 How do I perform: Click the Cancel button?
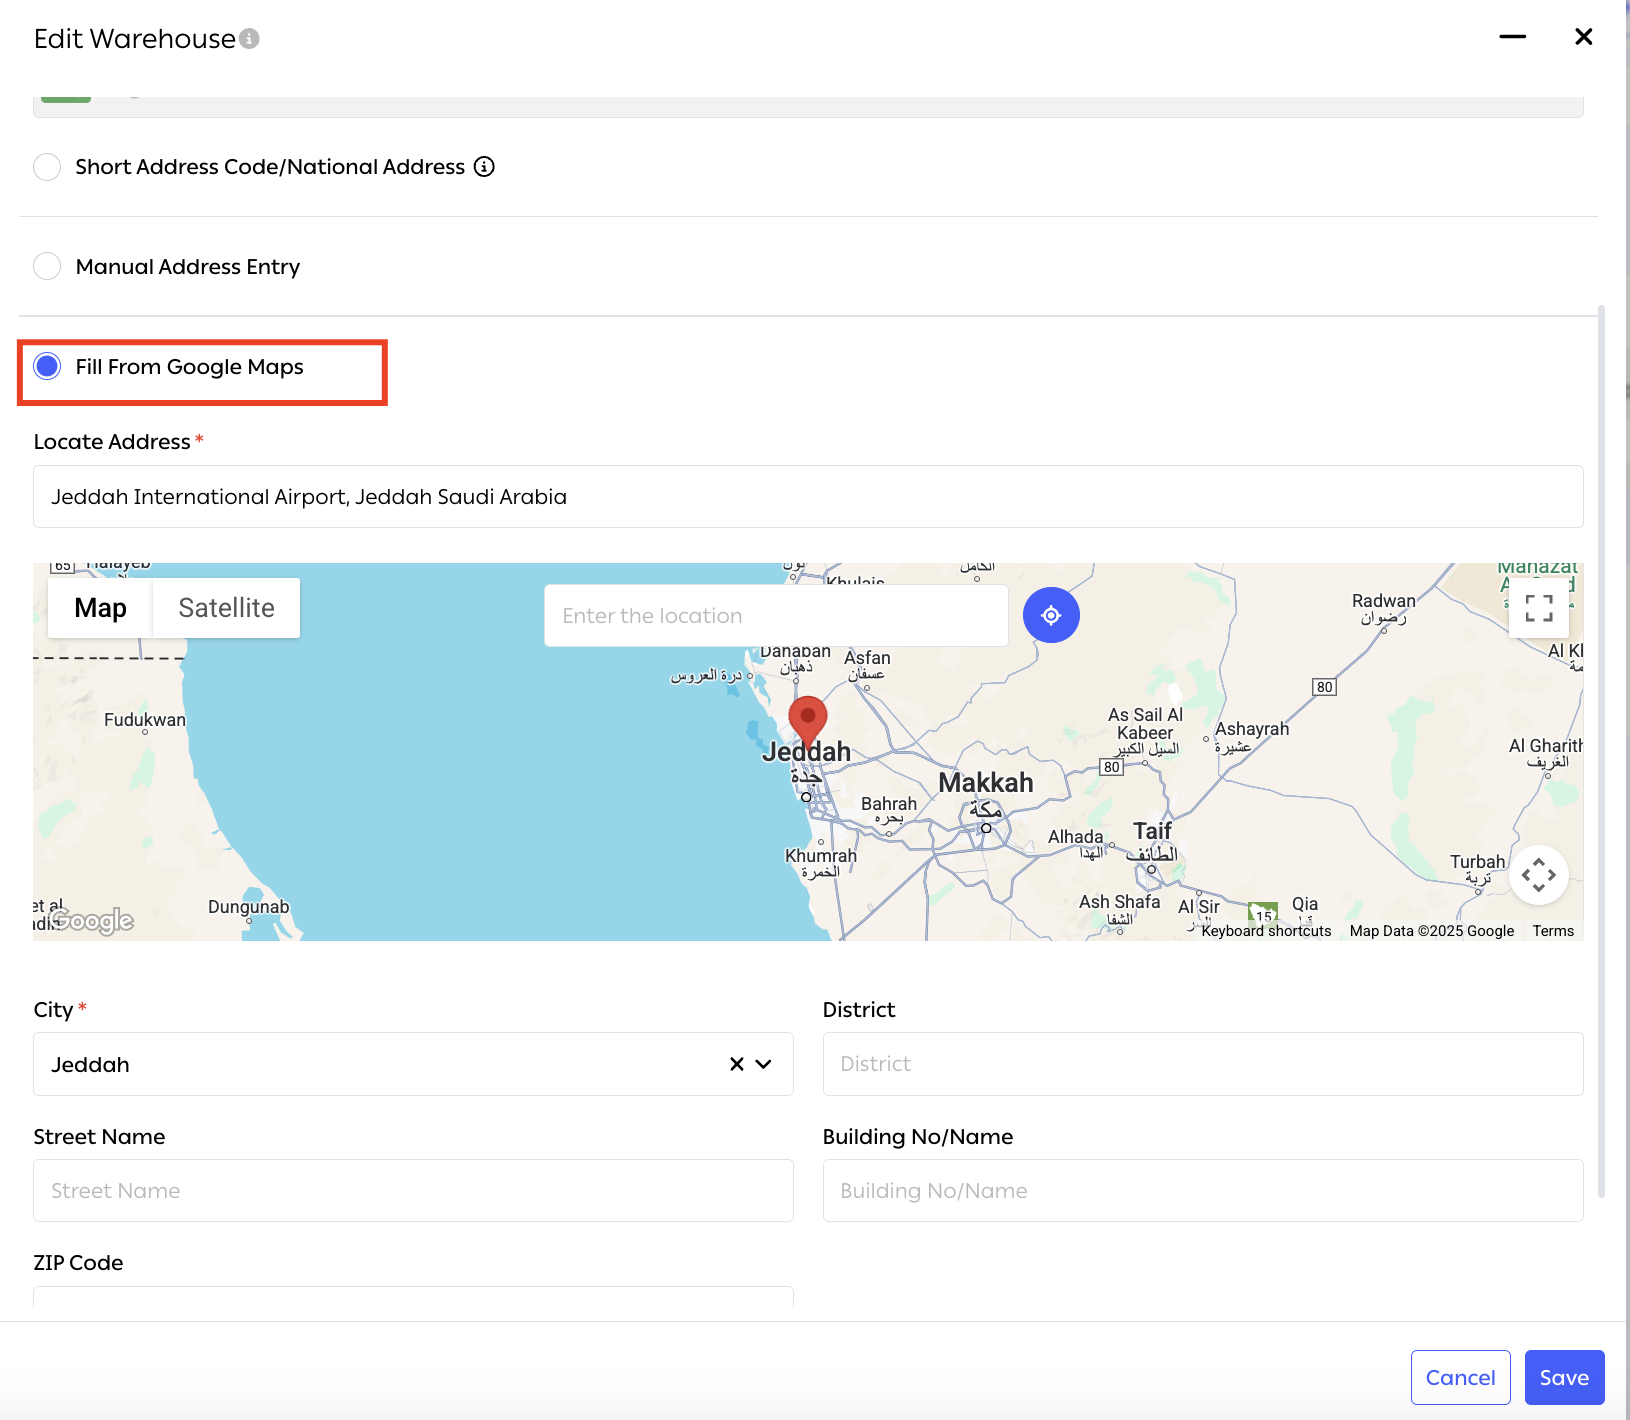coord(1461,1377)
